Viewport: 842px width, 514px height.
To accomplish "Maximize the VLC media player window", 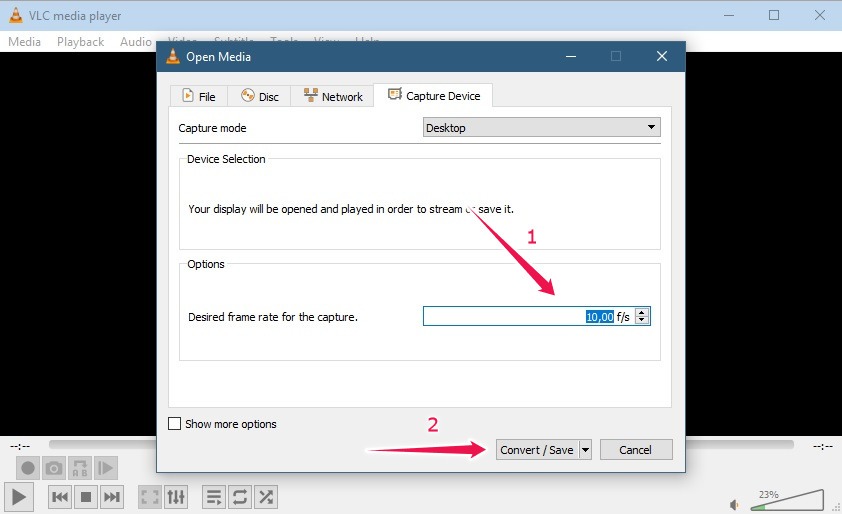I will tap(774, 15).
